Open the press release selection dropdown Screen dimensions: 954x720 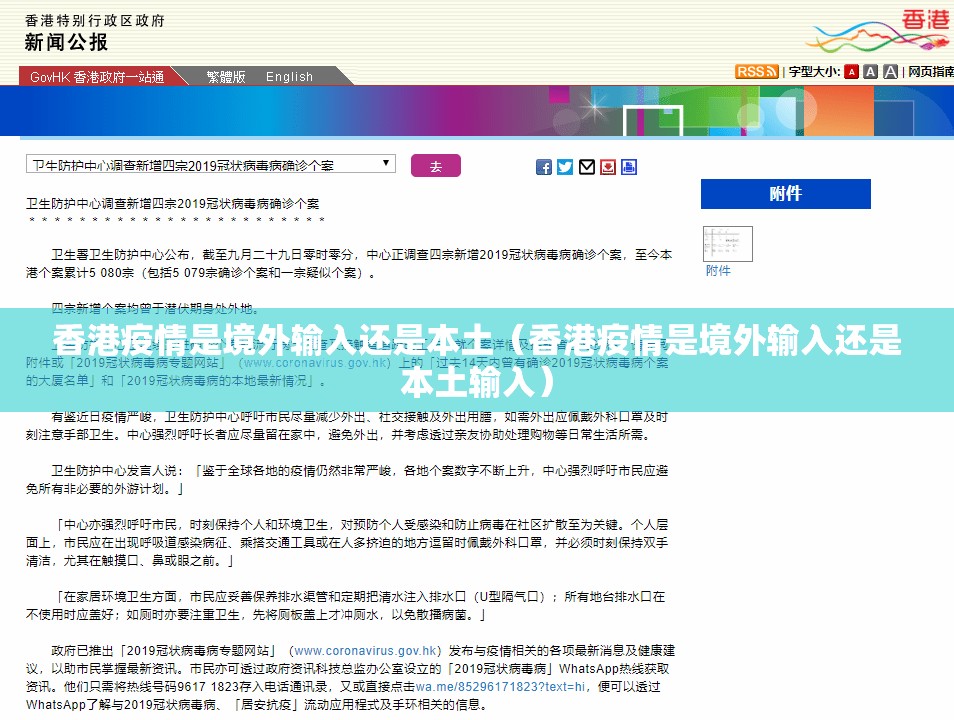click(211, 164)
